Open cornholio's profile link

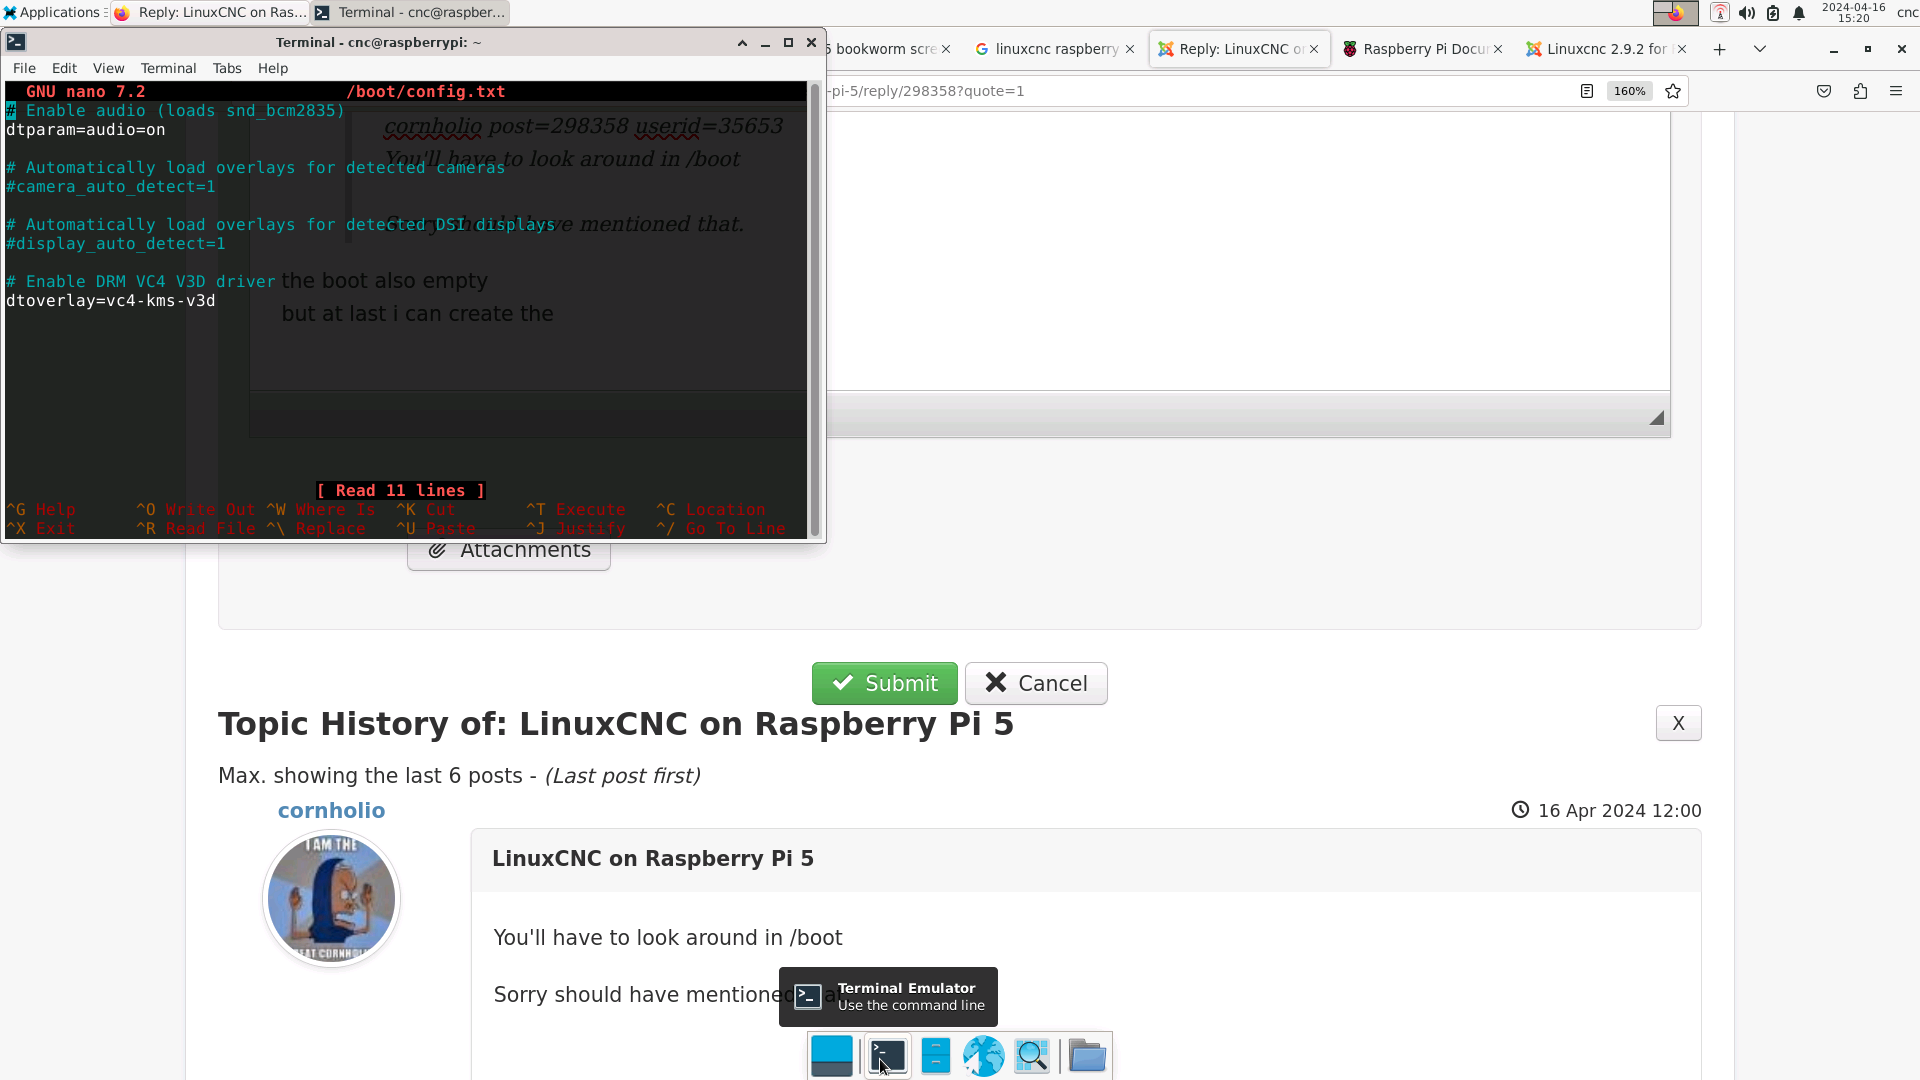tap(331, 810)
